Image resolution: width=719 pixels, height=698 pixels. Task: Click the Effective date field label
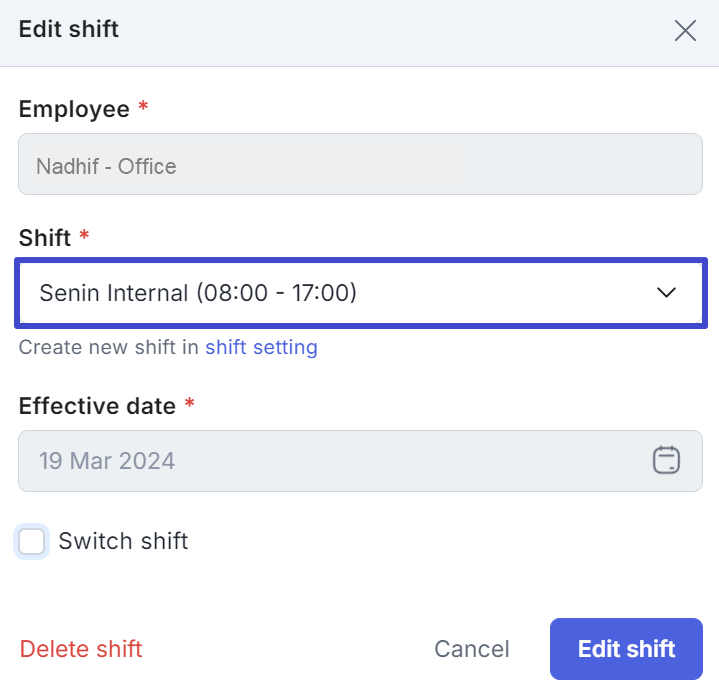pyautogui.click(x=97, y=406)
